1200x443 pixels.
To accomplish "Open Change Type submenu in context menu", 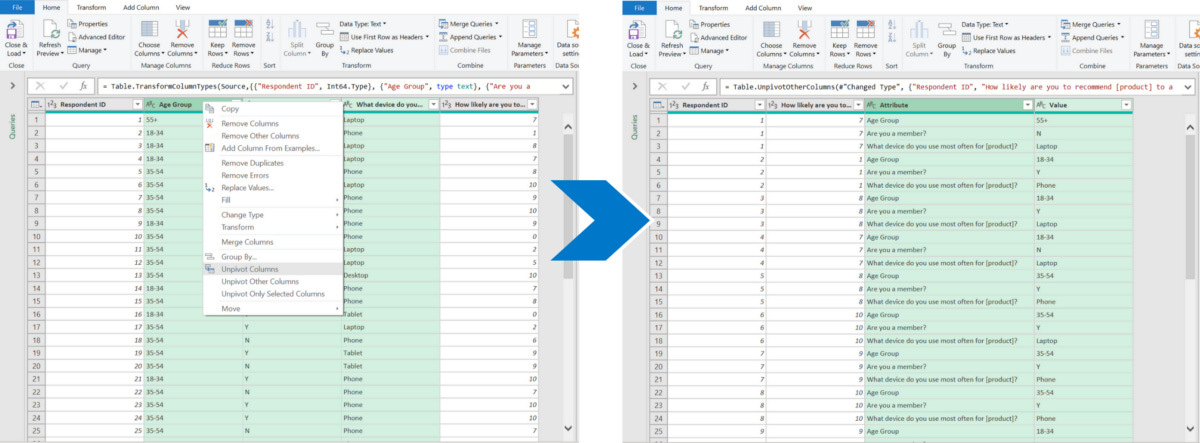I will (x=272, y=215).
